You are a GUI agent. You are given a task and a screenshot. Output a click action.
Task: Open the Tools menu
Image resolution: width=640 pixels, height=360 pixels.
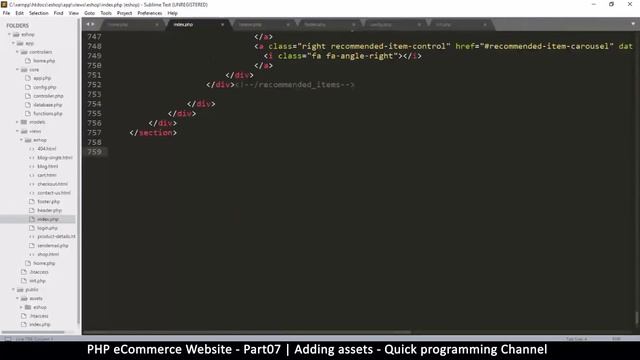coord(106,13)
